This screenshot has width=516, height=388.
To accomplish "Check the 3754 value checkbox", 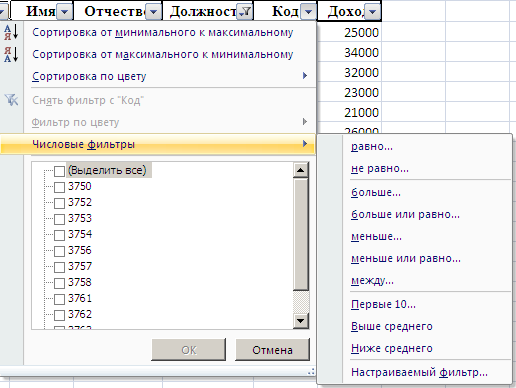I will click(59, 235).
